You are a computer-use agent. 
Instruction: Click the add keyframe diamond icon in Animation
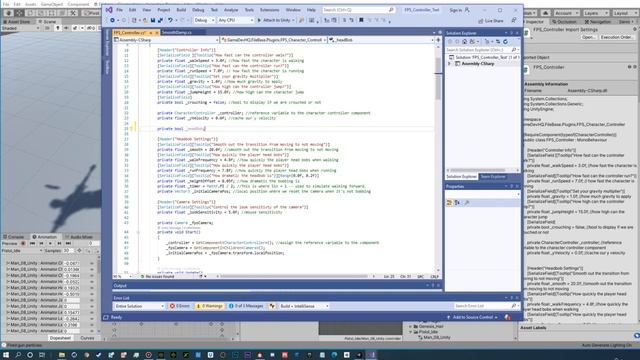pos(79,251)
